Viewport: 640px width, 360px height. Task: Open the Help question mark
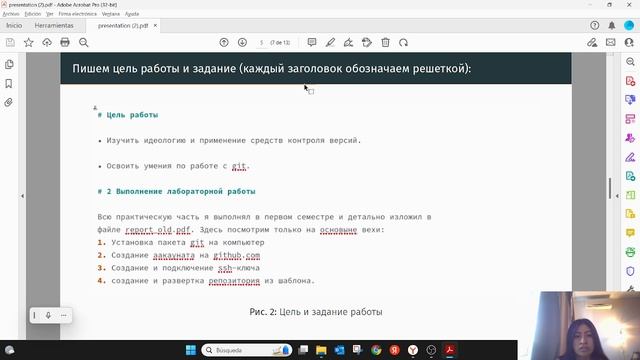594,25
